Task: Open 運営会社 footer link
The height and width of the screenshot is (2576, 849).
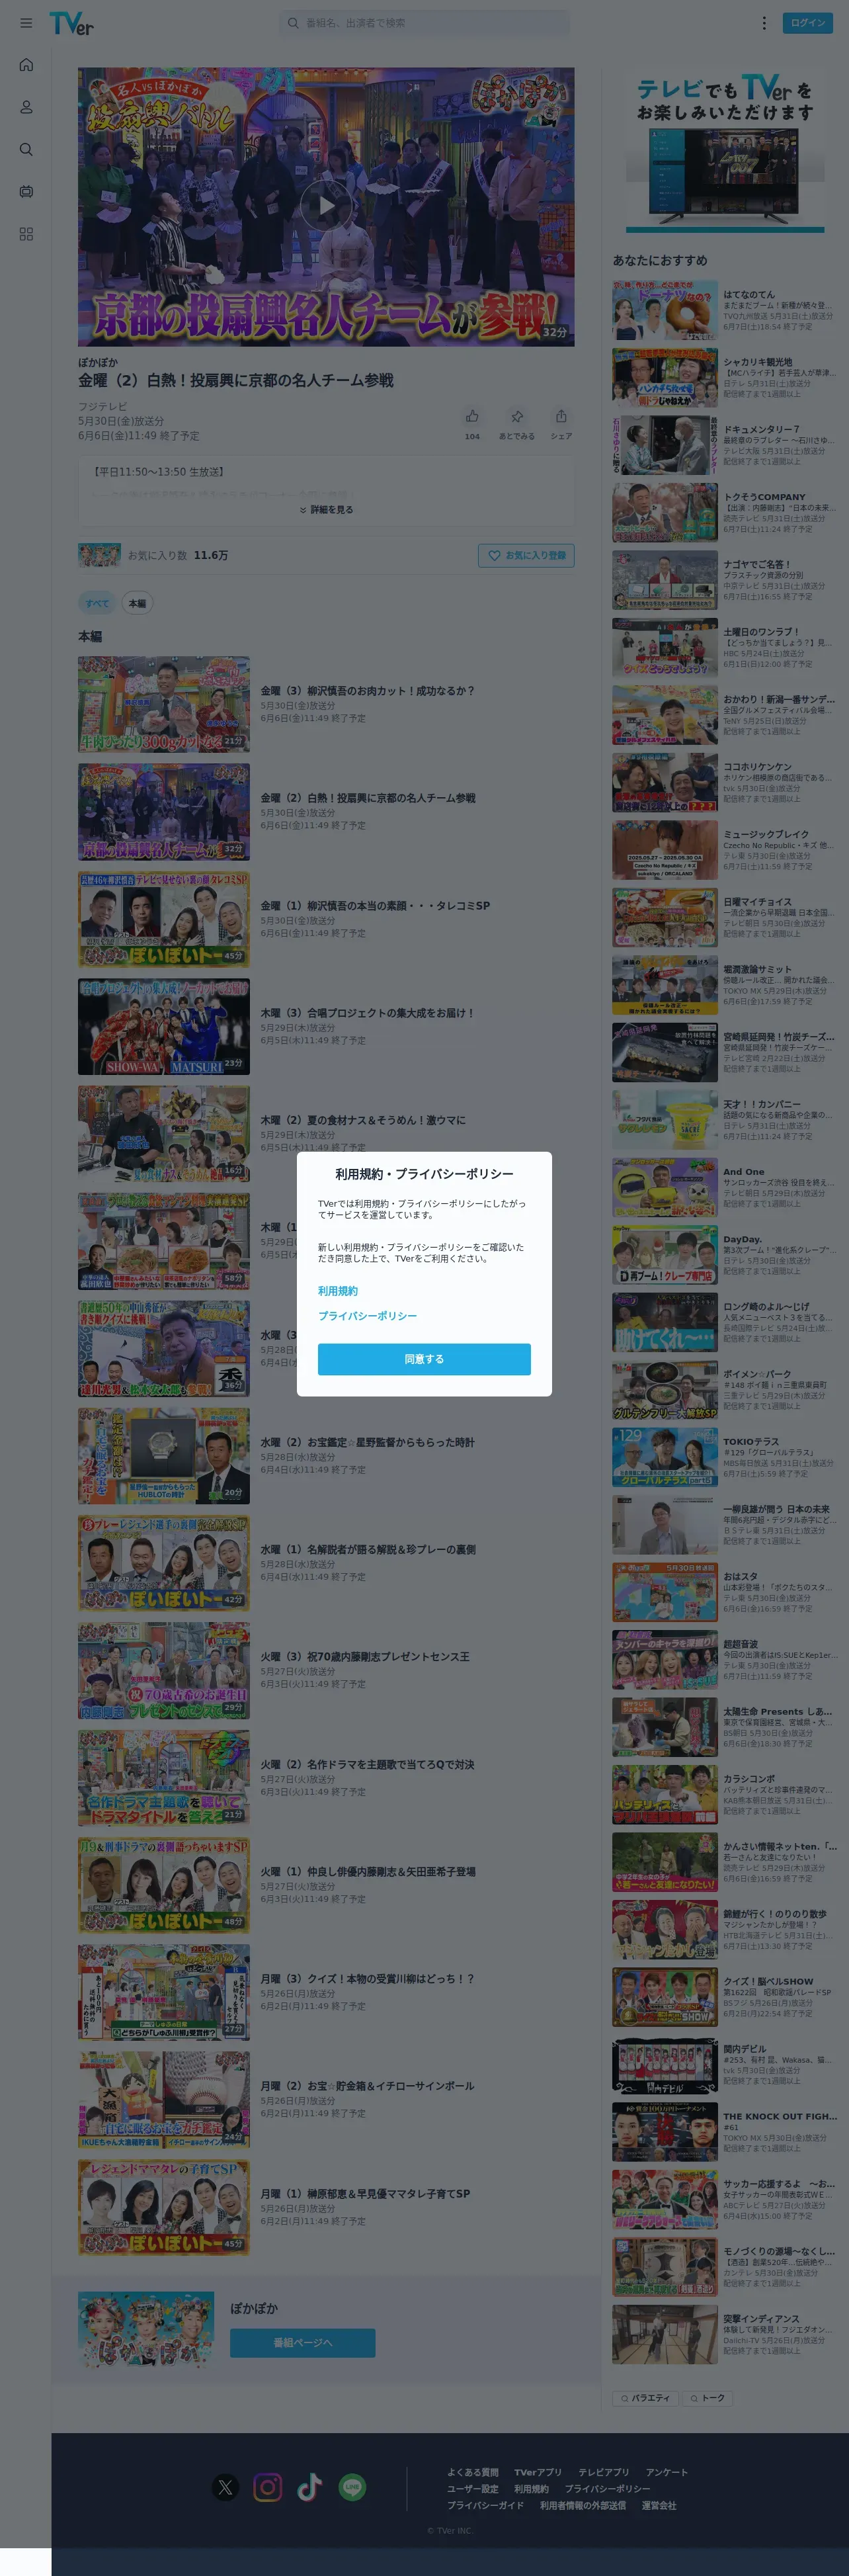Action: click(x=659, y=2505)
